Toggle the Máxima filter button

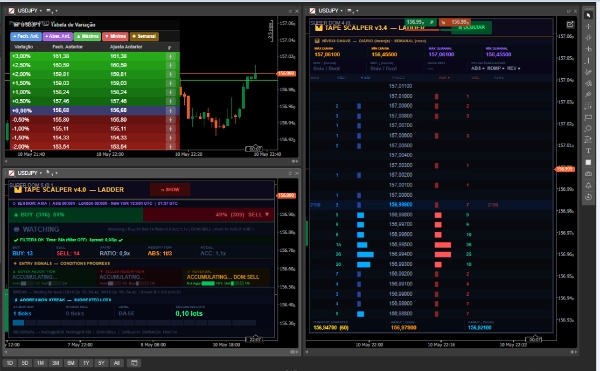click(87, 36)
